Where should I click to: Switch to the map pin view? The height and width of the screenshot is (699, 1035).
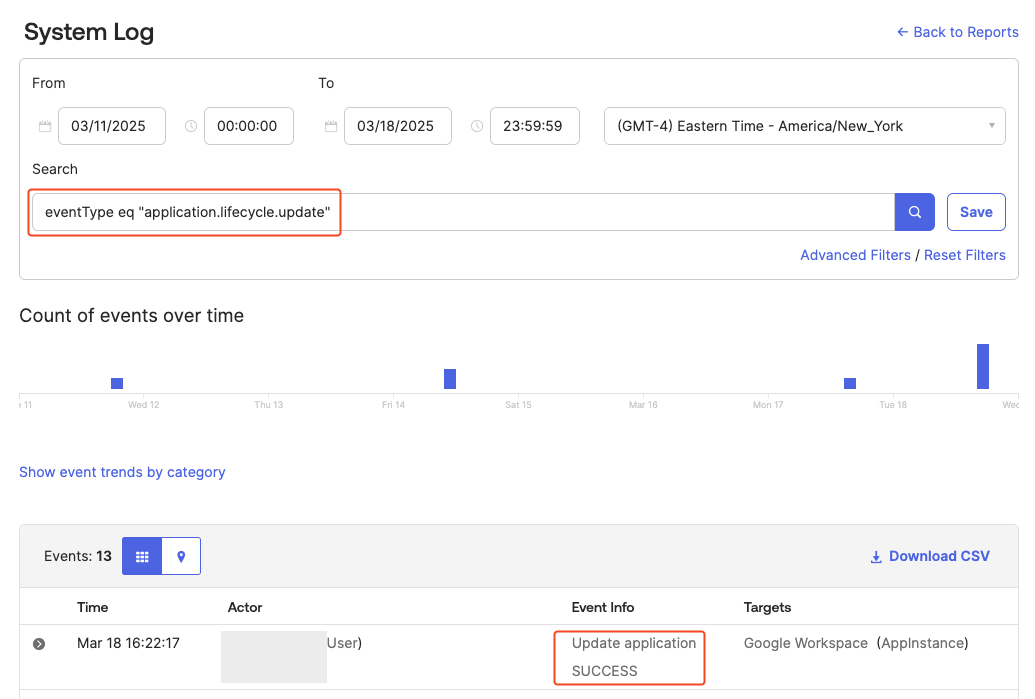pyautogui.click(x=181, y=556)
